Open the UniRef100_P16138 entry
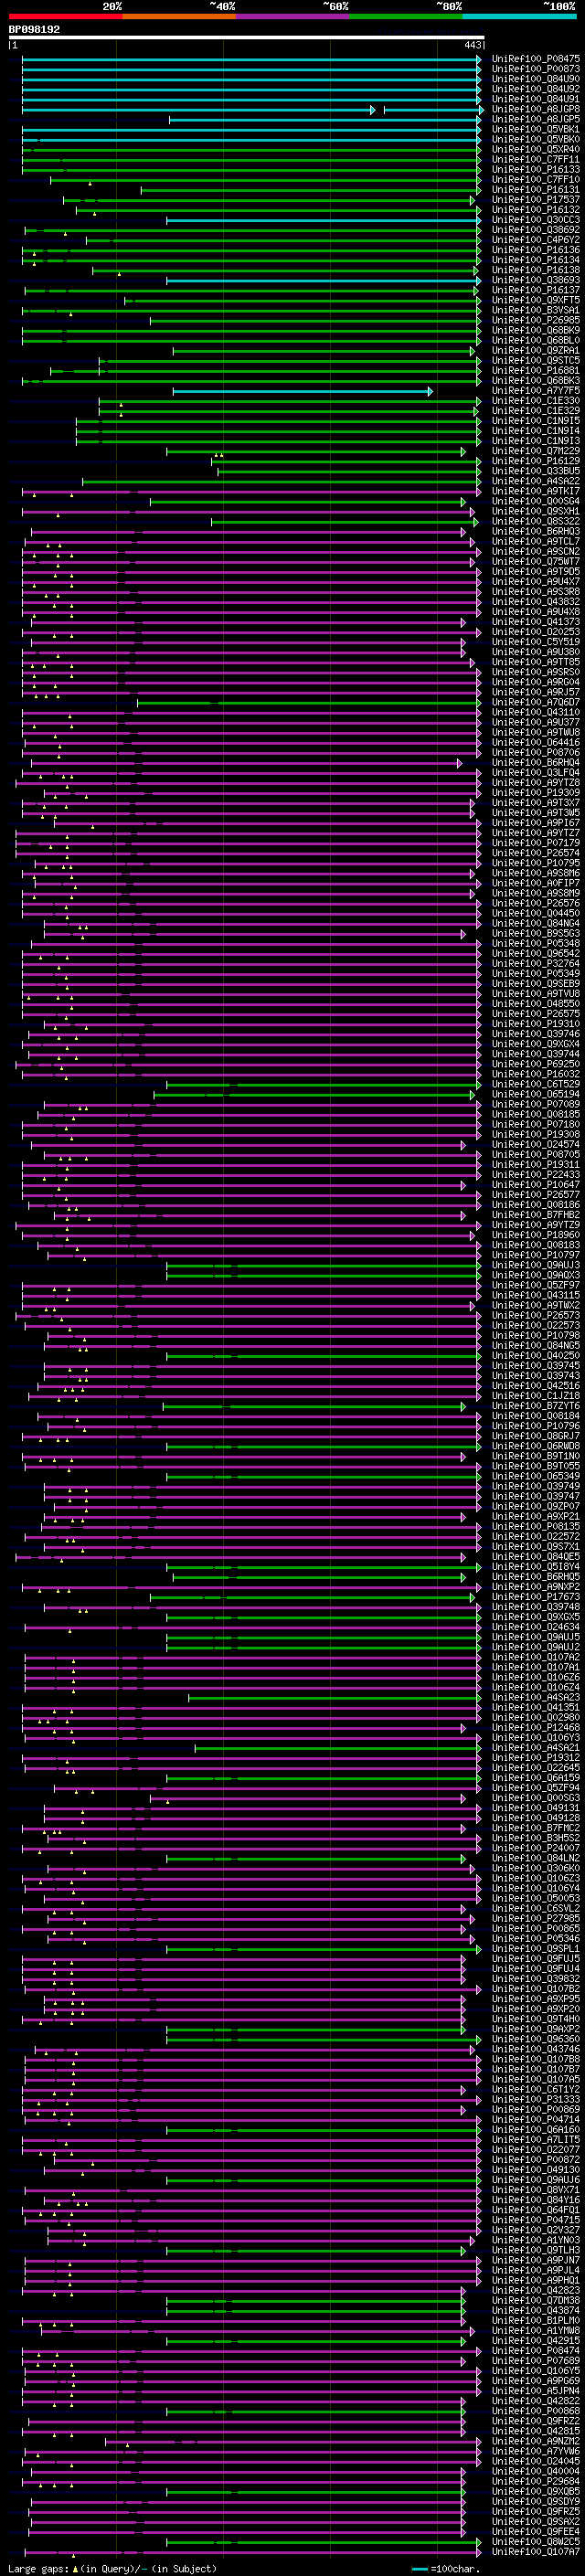Image resolution: width=585 pixels, height=2576 pixels. 535,270
